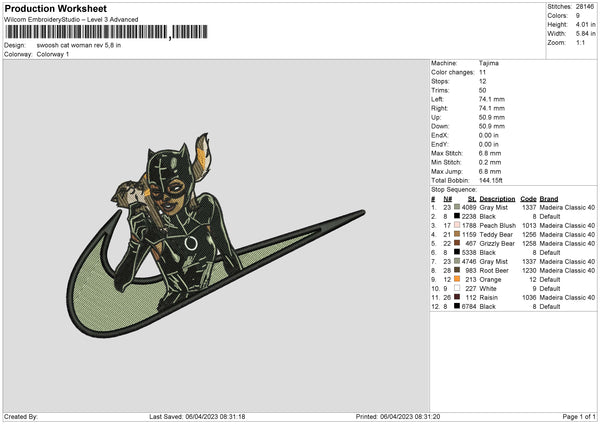Click the Min Stitch value '0.2 mm'
The width and height of the screenshot is (600, 424).
[x=490, y=162]
